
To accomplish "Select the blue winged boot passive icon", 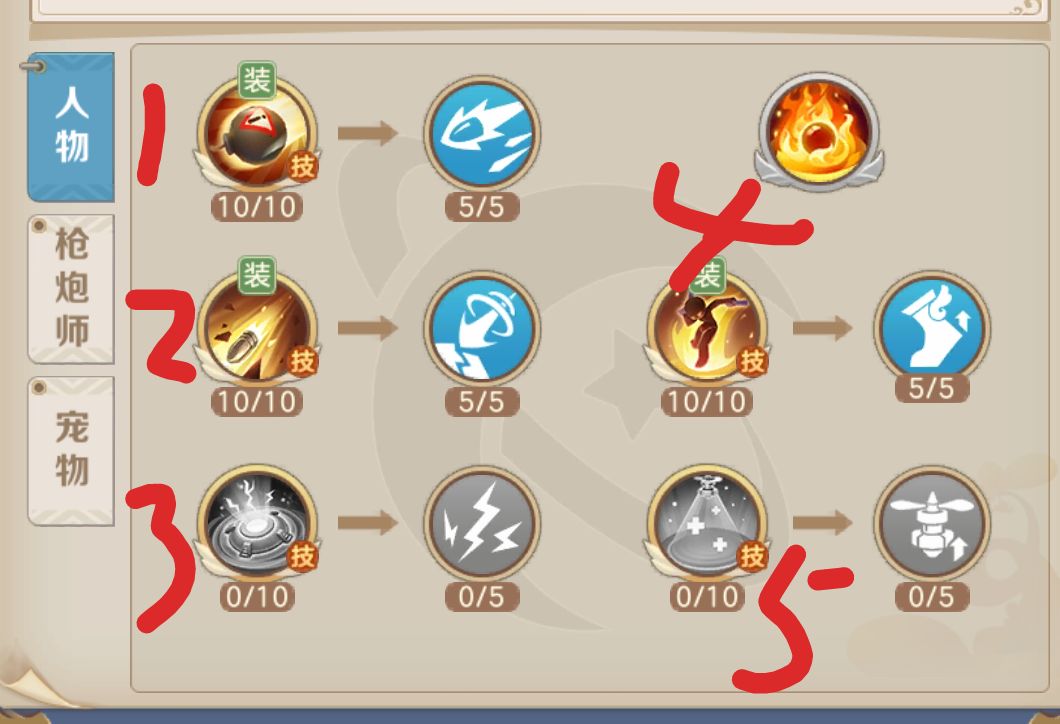I will pyautogui.click(x=932, y=327).
